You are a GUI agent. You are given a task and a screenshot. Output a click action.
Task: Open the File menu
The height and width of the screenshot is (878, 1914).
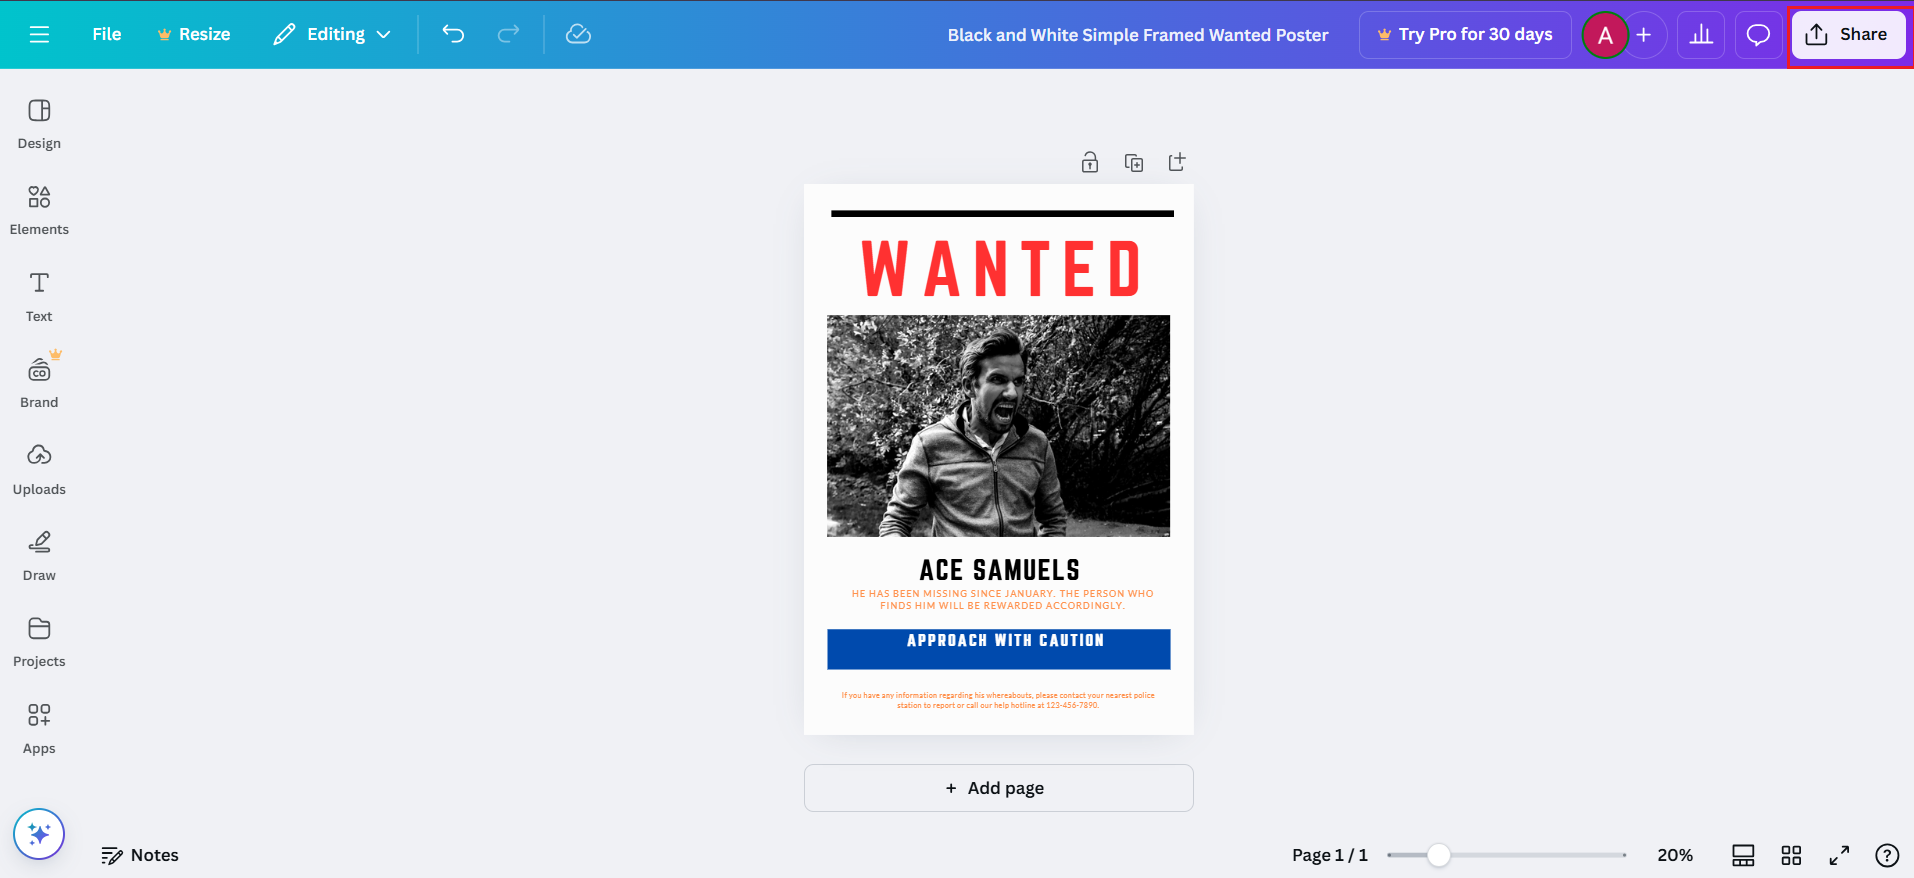point(106,35)
